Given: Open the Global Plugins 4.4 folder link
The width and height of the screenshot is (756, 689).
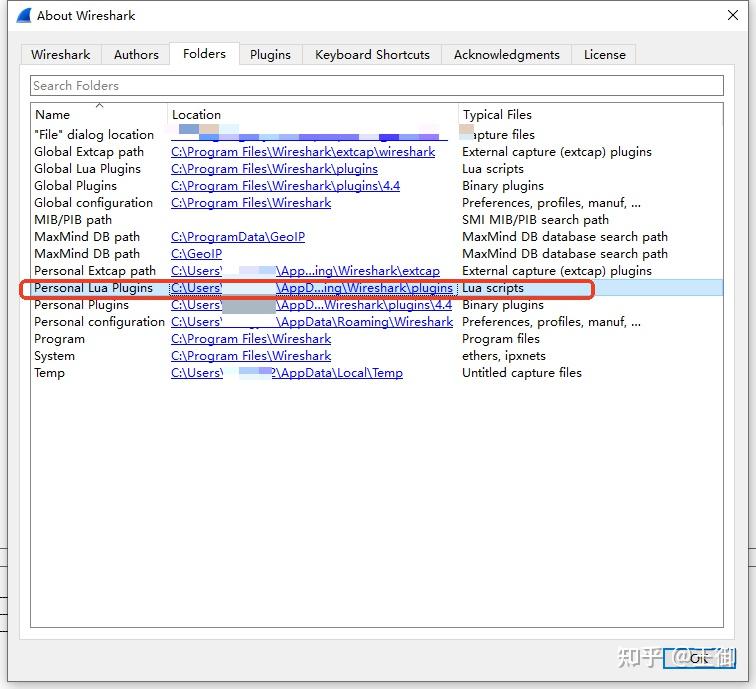Looking at the screenshot, I should click(285, 186).
